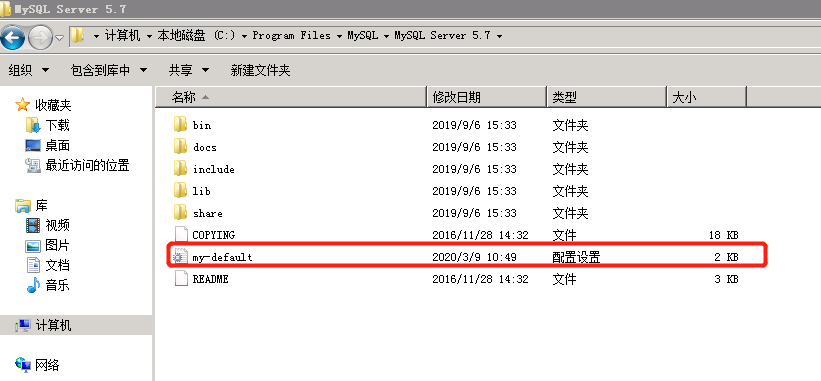
Task: Click 收藏夹 star icon in sidebar
Action: (x=22, y=105)
